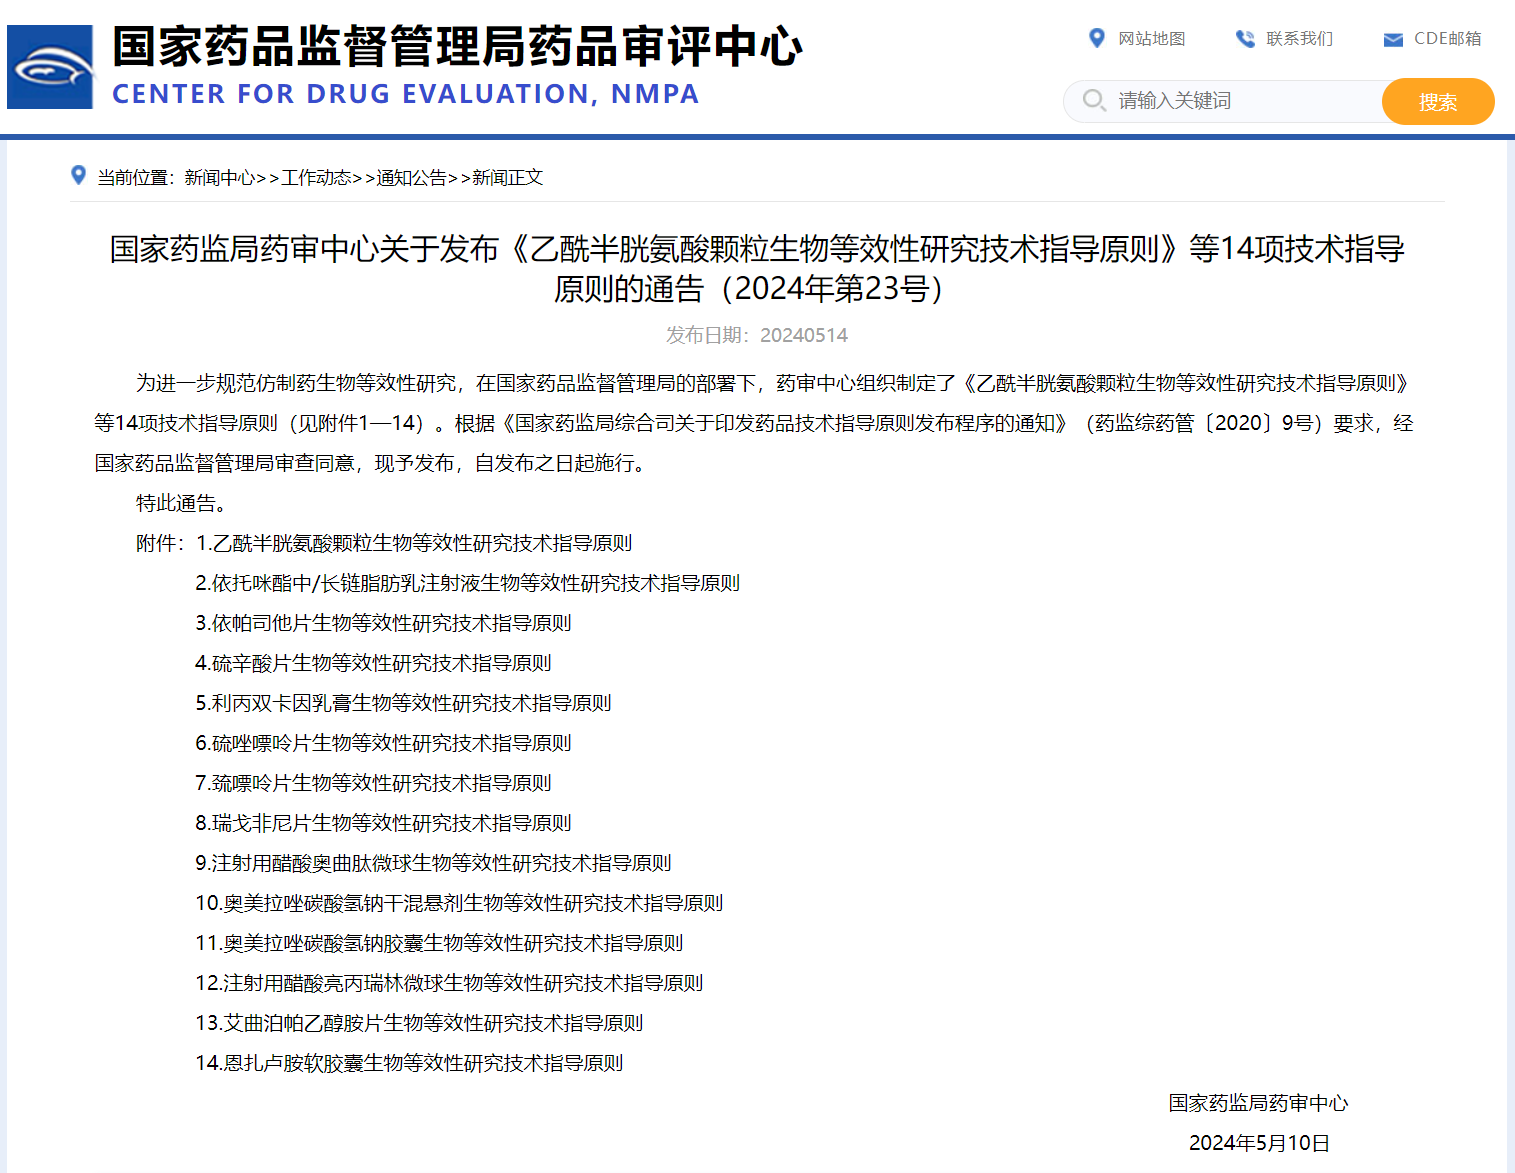Open the 联系我们 link
The image size is (1515, 1173).
point(1299,39)
